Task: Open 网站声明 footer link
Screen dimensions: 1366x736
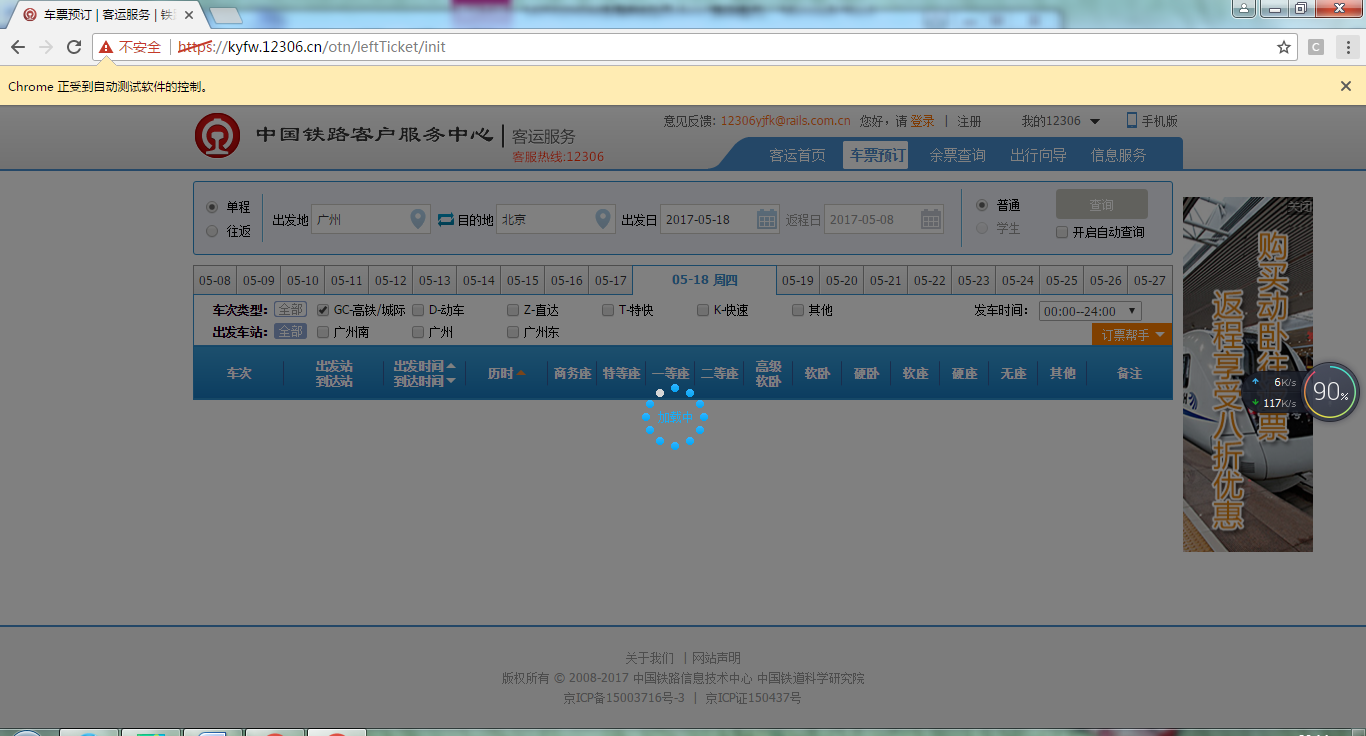Action: pos(716,658)
